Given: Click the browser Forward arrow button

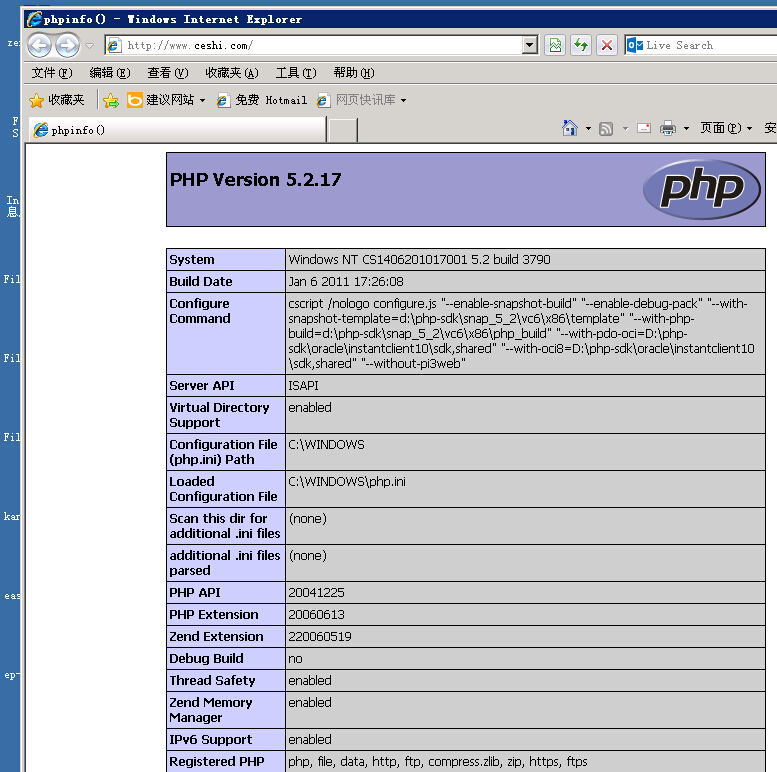Looking at the screenshot, I should coord(67,45).
